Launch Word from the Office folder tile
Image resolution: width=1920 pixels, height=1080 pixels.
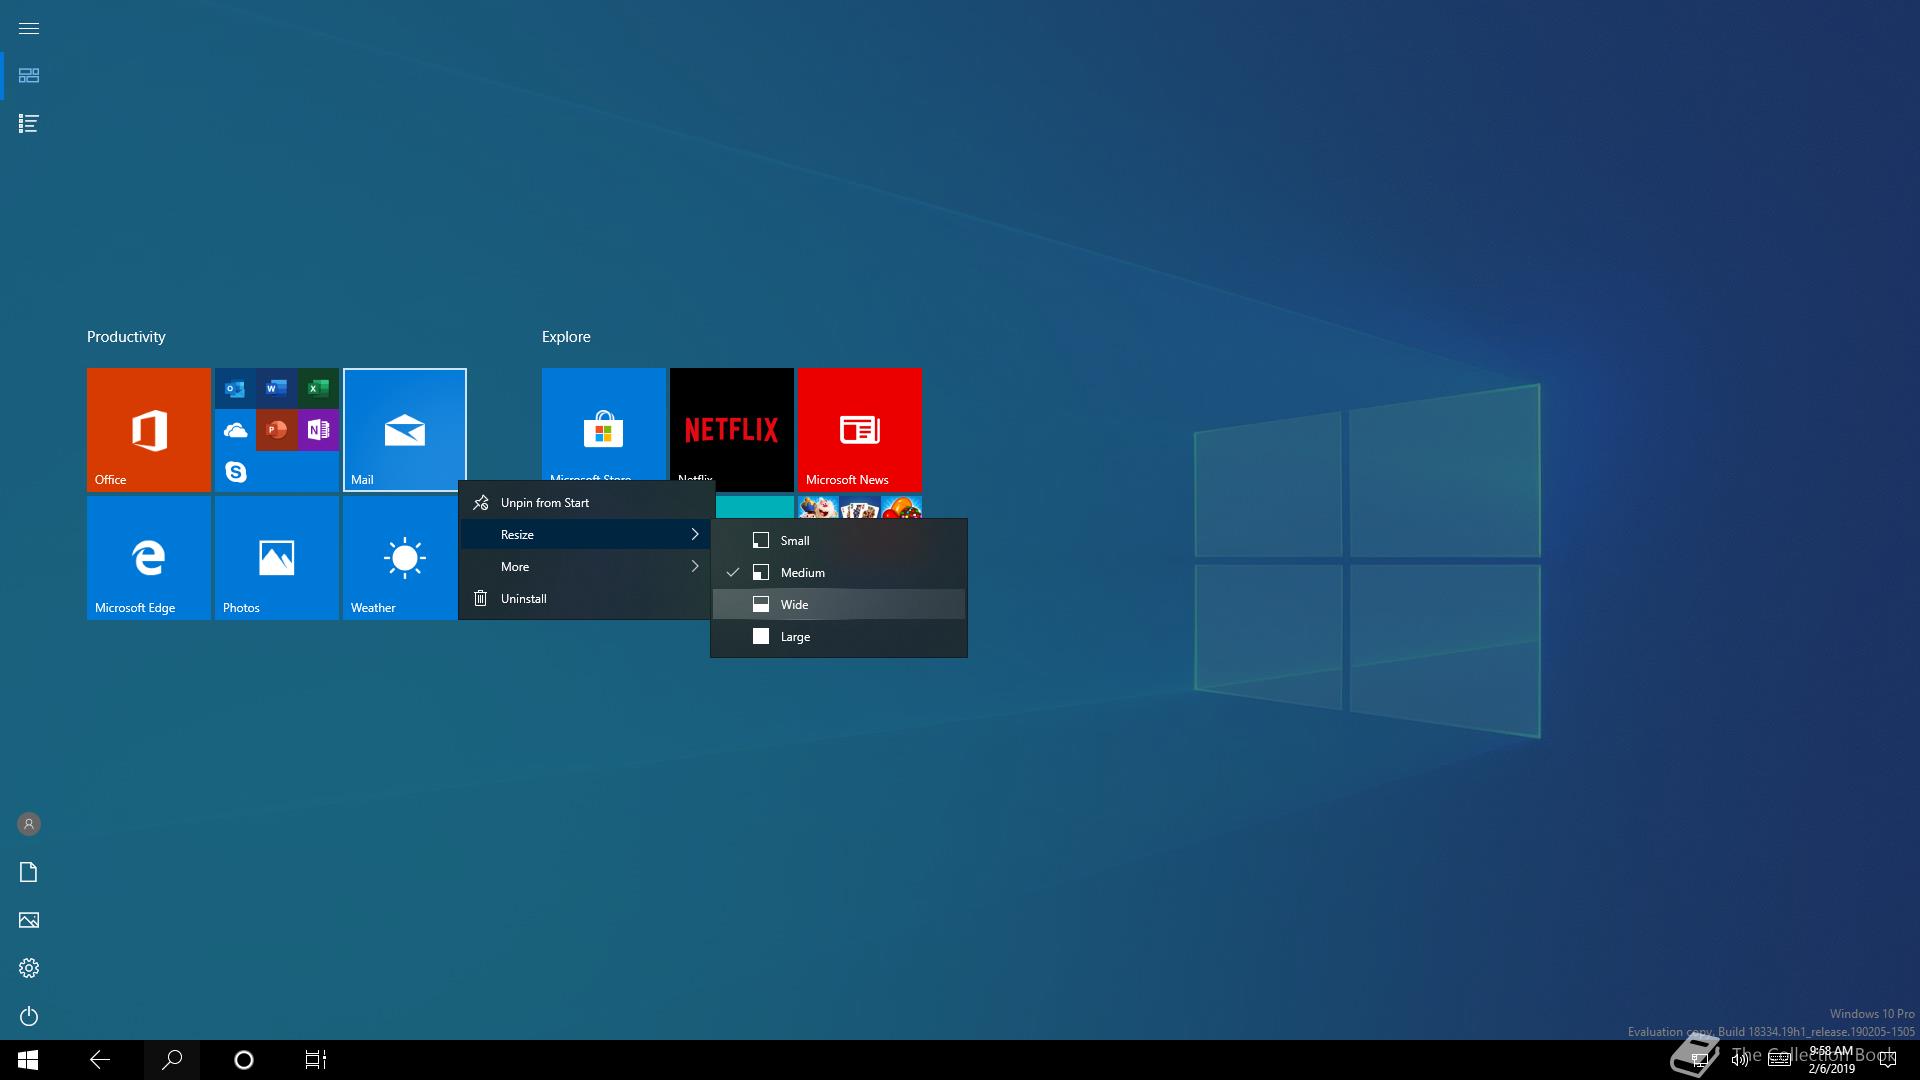[x=277, y=388]
